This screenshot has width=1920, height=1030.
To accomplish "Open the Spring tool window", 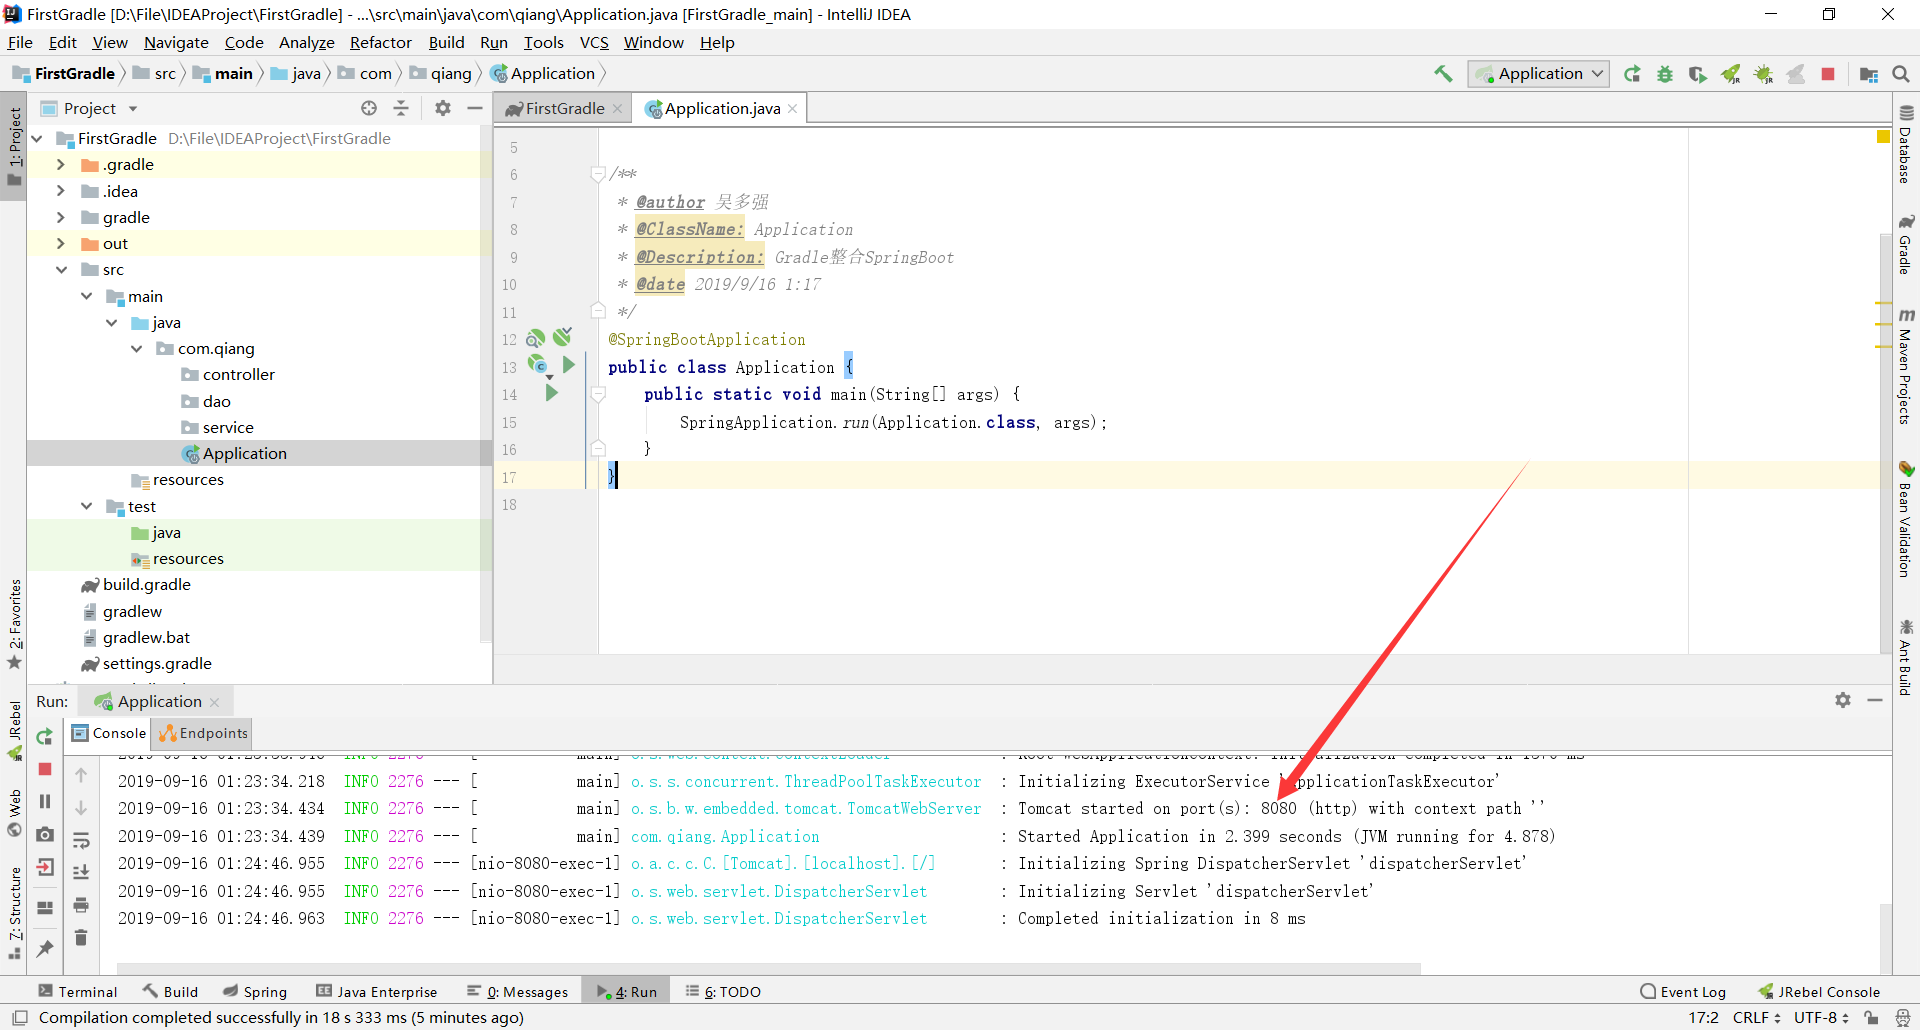I will (255, 991).
